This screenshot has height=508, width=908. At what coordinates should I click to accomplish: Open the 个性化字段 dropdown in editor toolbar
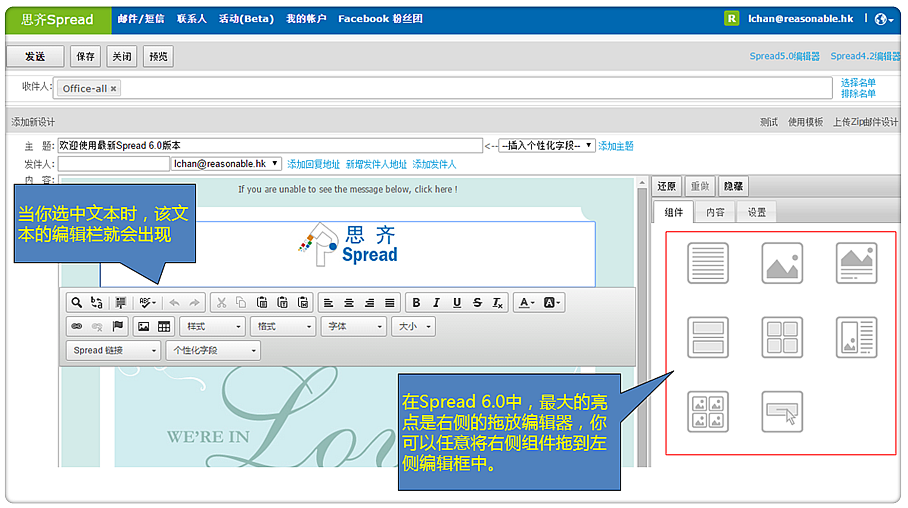(213, 350)
